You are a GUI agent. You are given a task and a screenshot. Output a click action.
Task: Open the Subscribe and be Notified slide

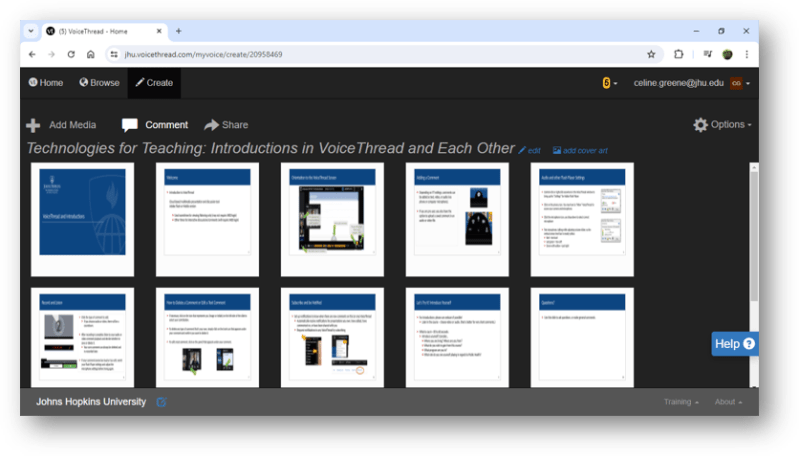click(332, 337)
